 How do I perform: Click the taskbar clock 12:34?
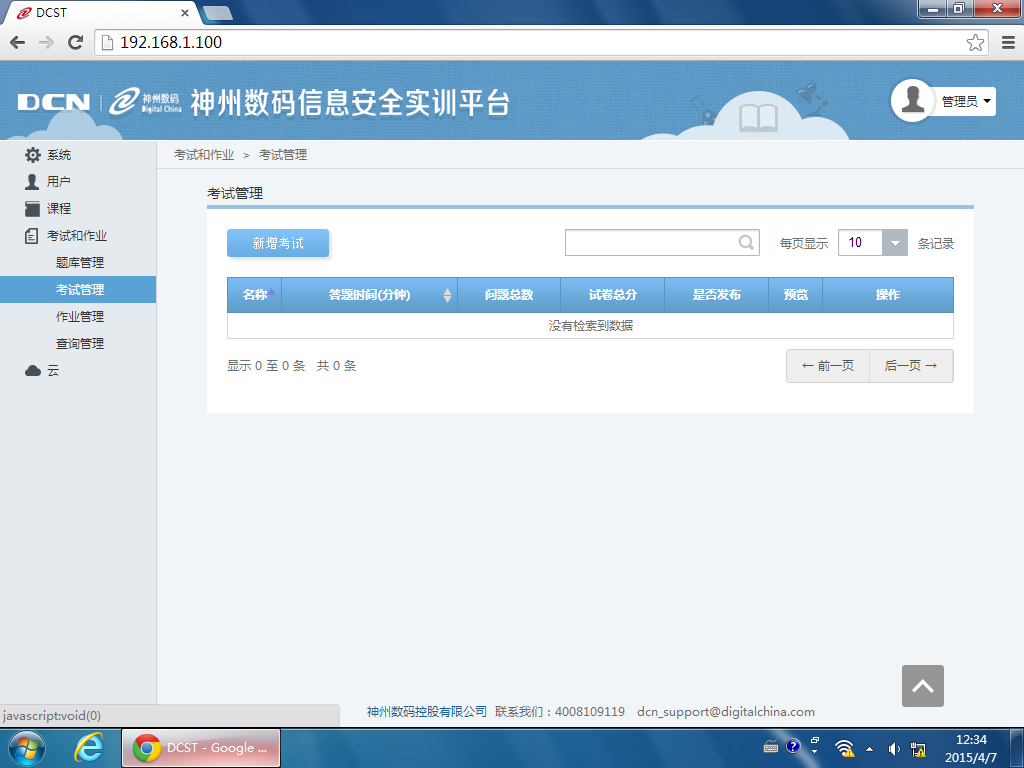click(970, 740)
